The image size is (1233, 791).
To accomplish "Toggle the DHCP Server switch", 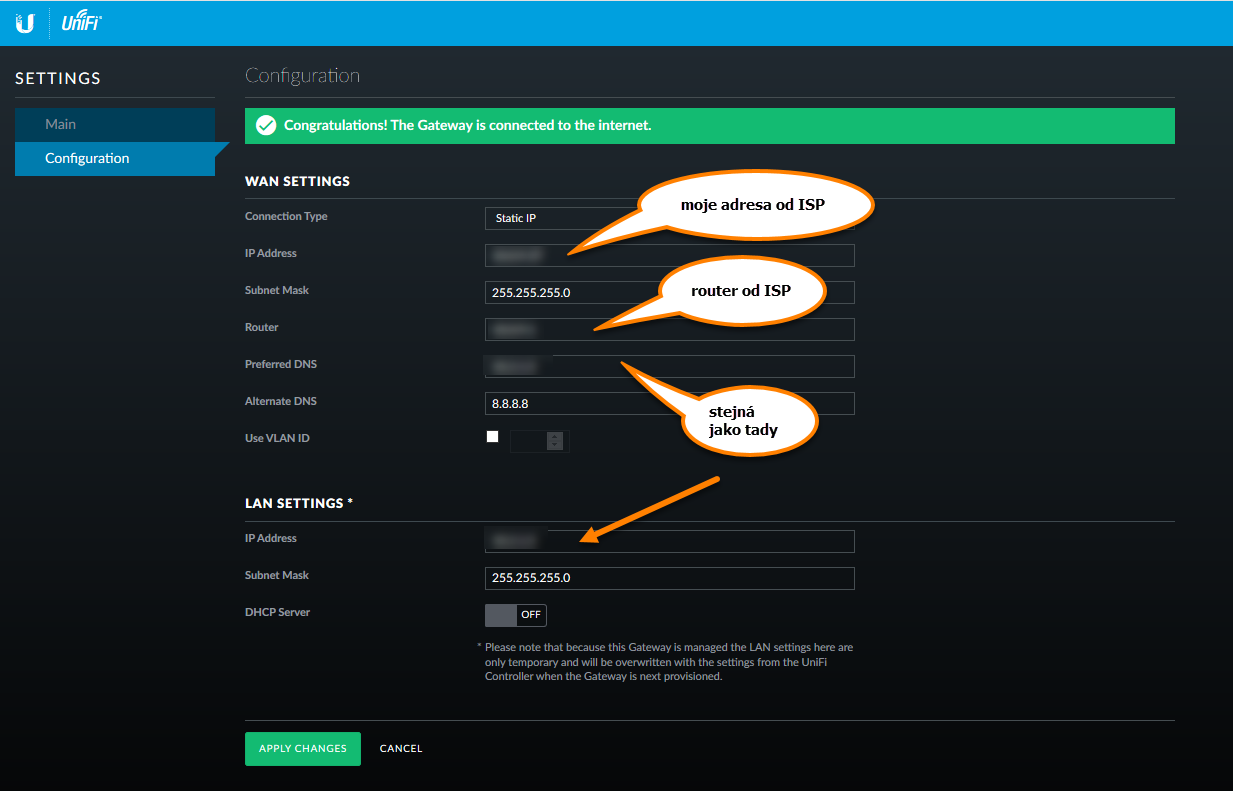I will tap(516, 614).
